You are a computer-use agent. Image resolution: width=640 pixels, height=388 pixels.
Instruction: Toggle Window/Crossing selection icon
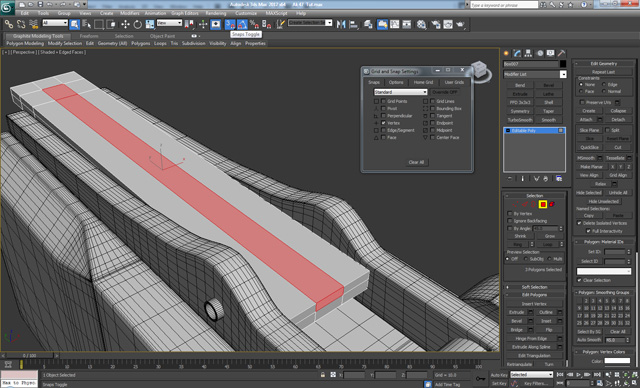point(111,24)
